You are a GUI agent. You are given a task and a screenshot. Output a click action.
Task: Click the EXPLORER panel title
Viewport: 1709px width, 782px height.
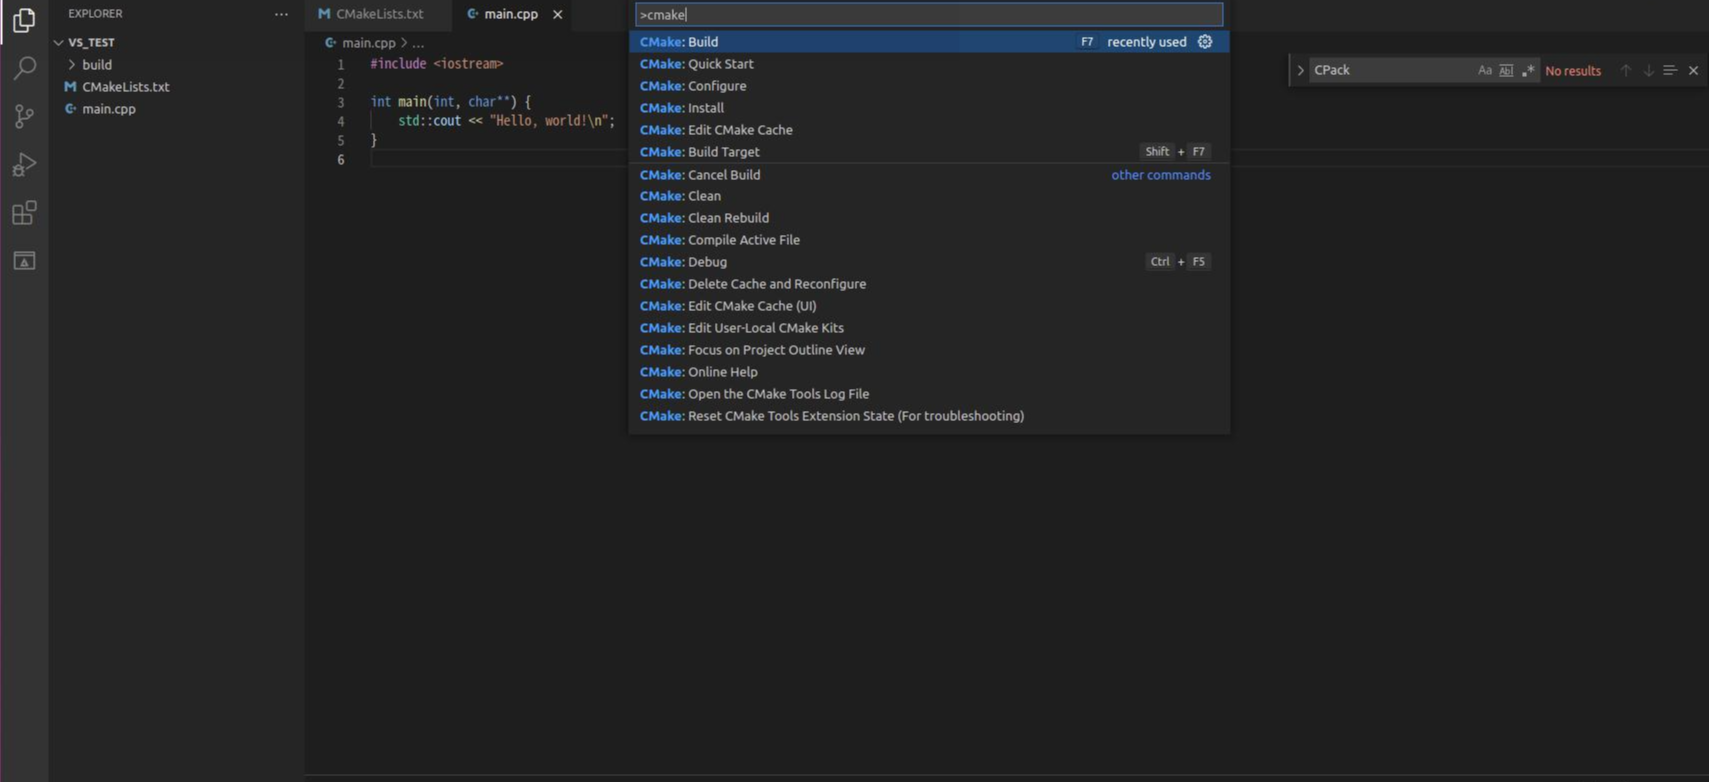click(x=95, y=14)
